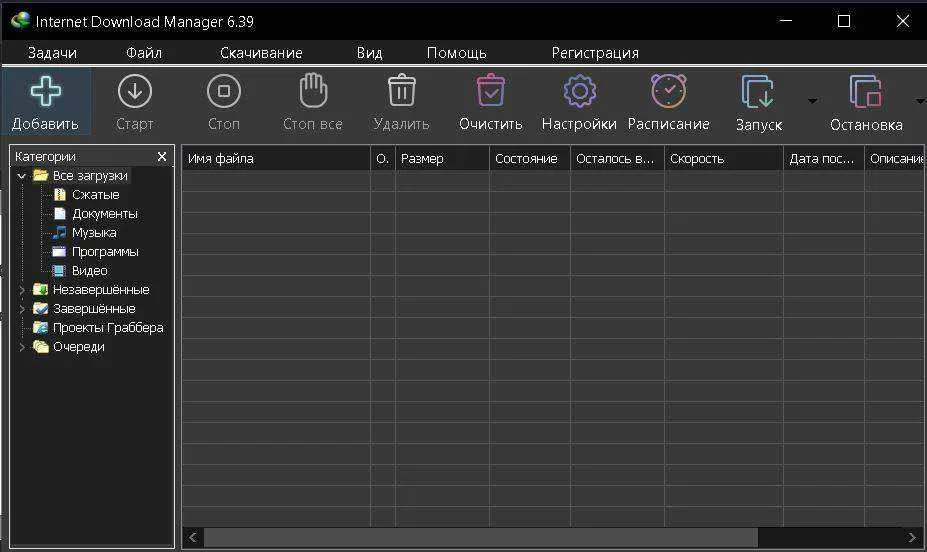Click the Программы window icon in tree
Viewport: 927px width, 552px height.
[x=59, y=252]
